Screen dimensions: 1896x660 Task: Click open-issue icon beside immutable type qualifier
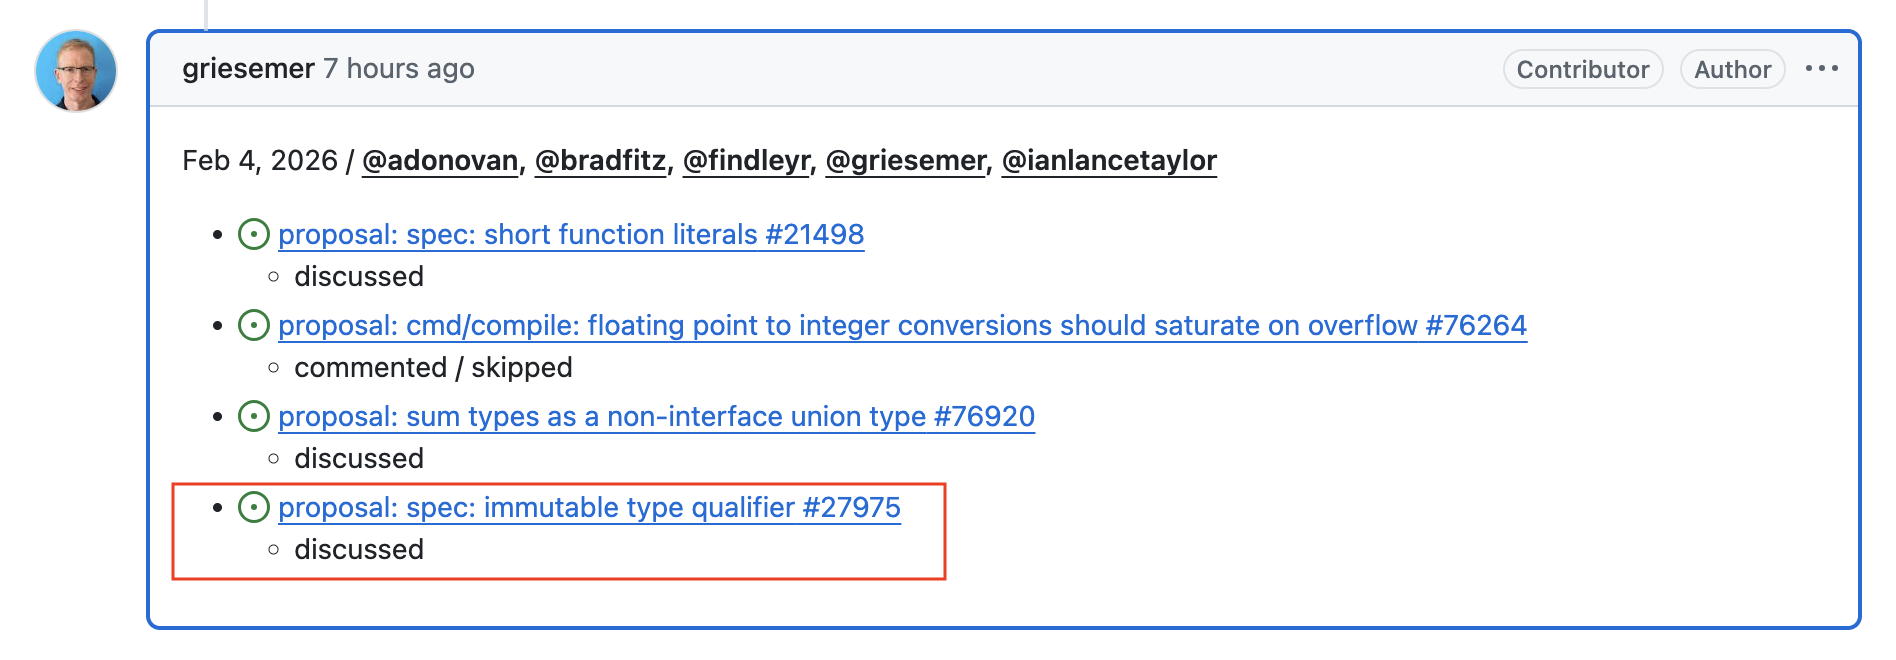(x=254, y=508)
